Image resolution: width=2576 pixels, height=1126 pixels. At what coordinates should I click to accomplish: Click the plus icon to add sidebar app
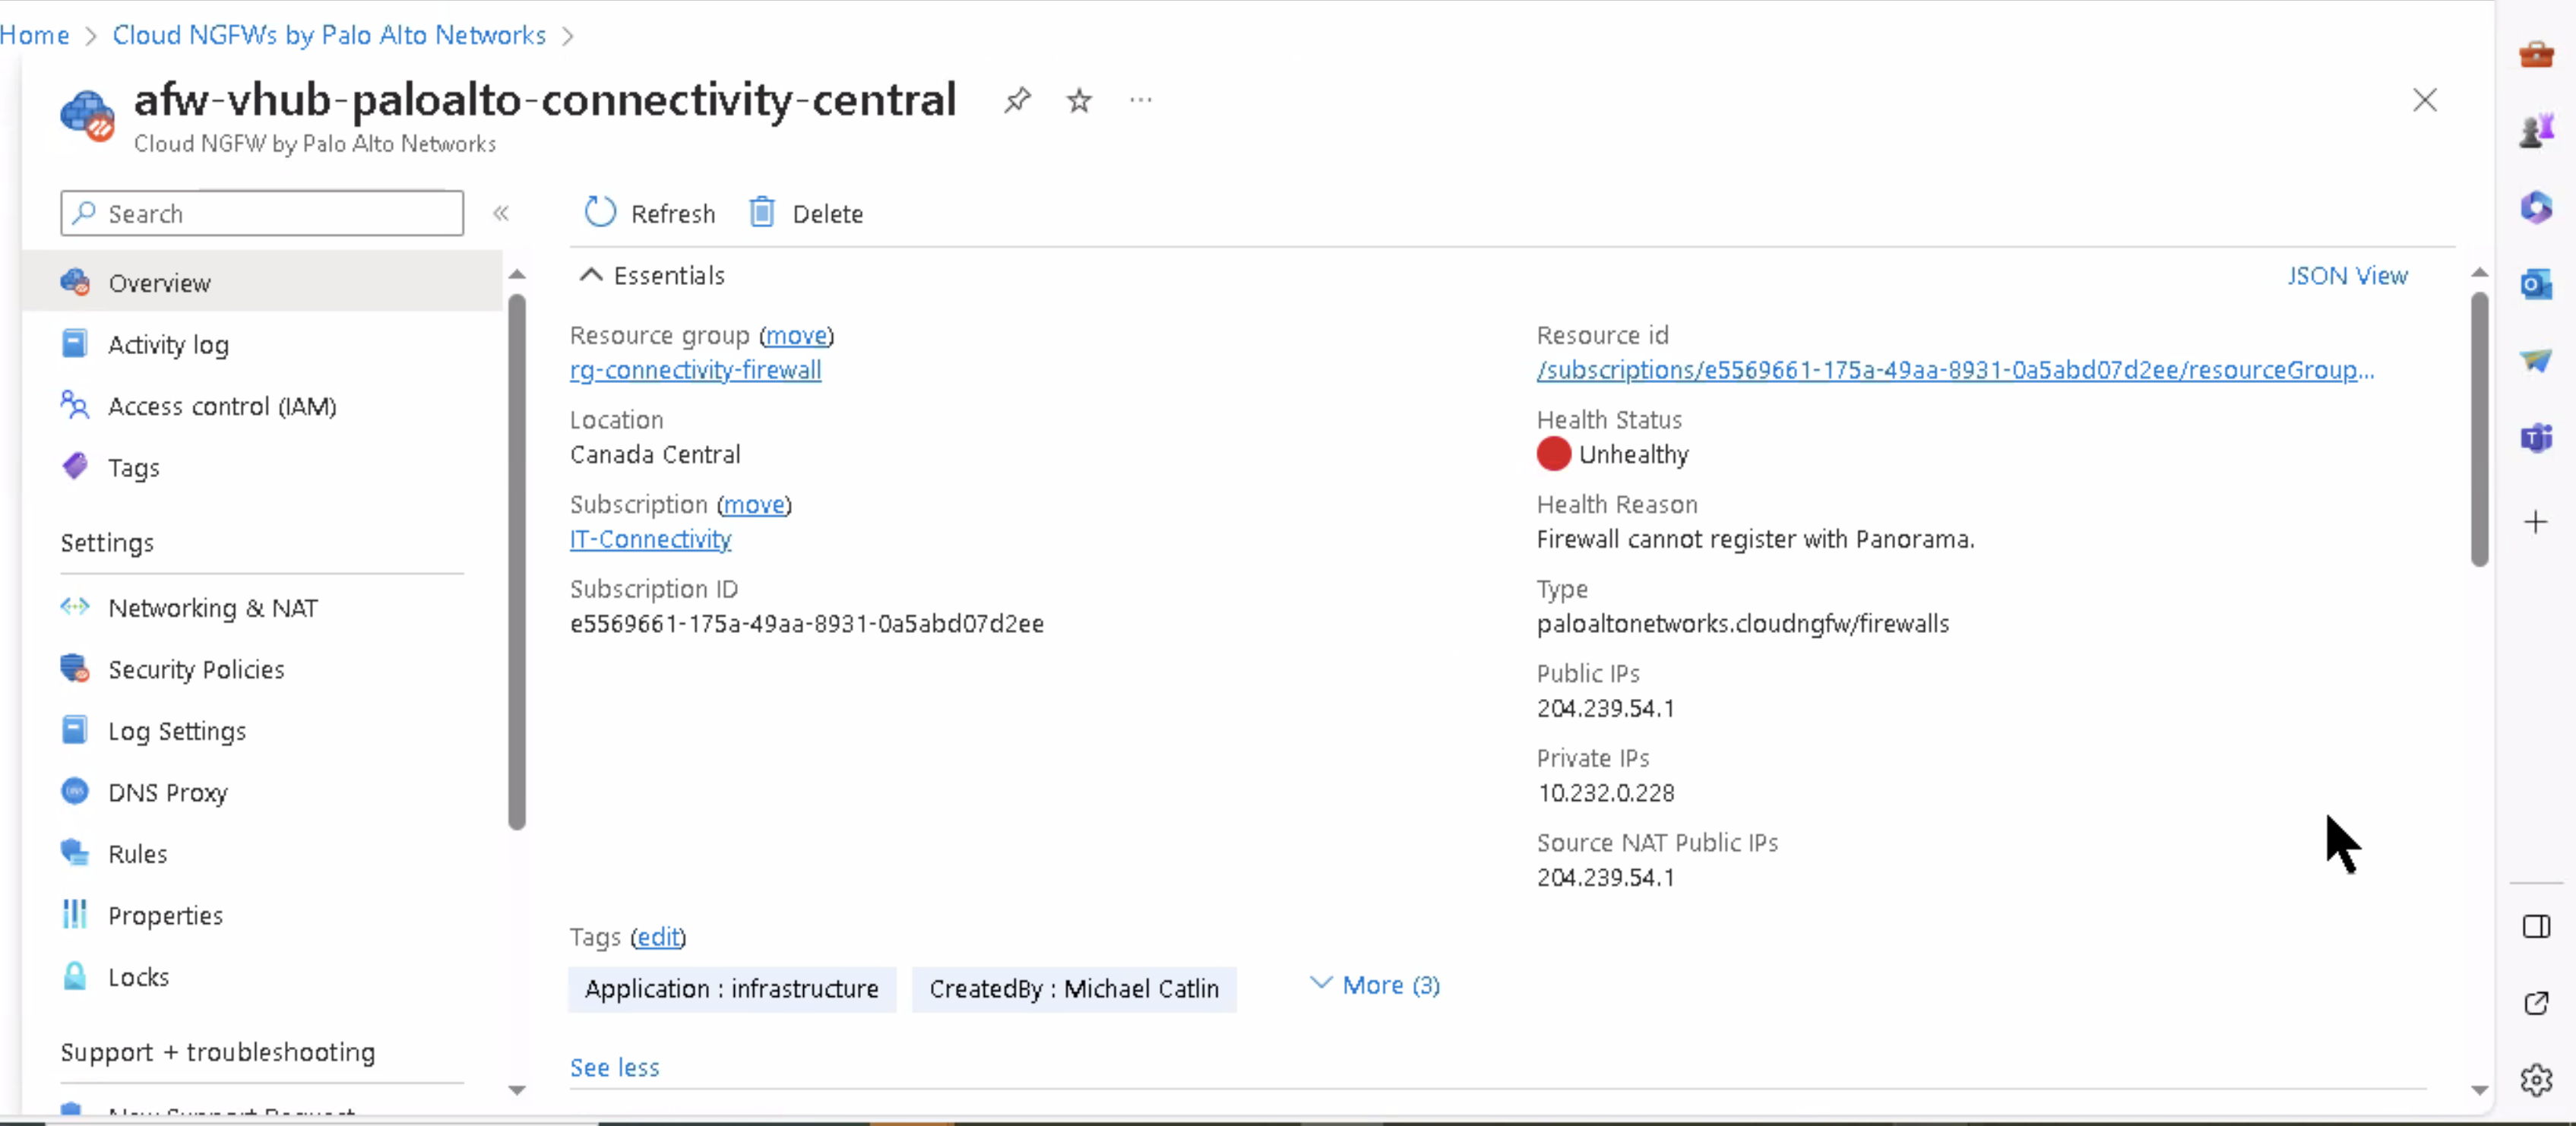pyautogui.click(x=2535, y=522)
